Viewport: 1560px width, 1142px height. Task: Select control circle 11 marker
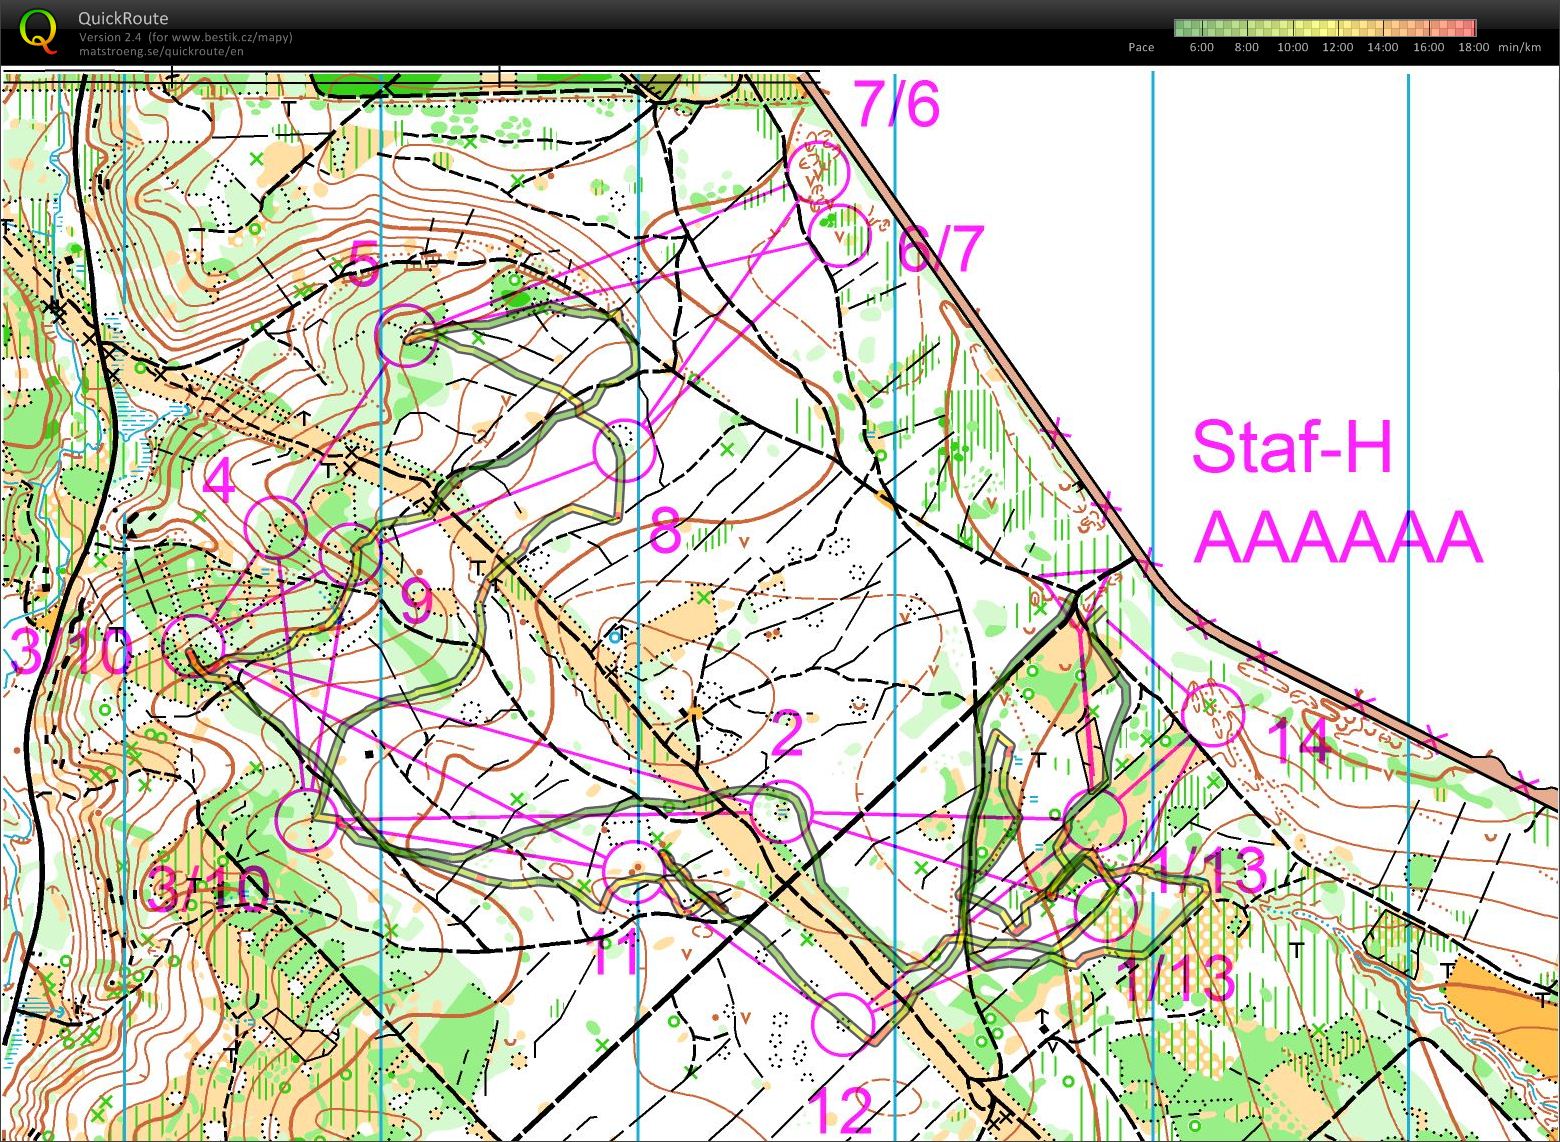(635, 871)
